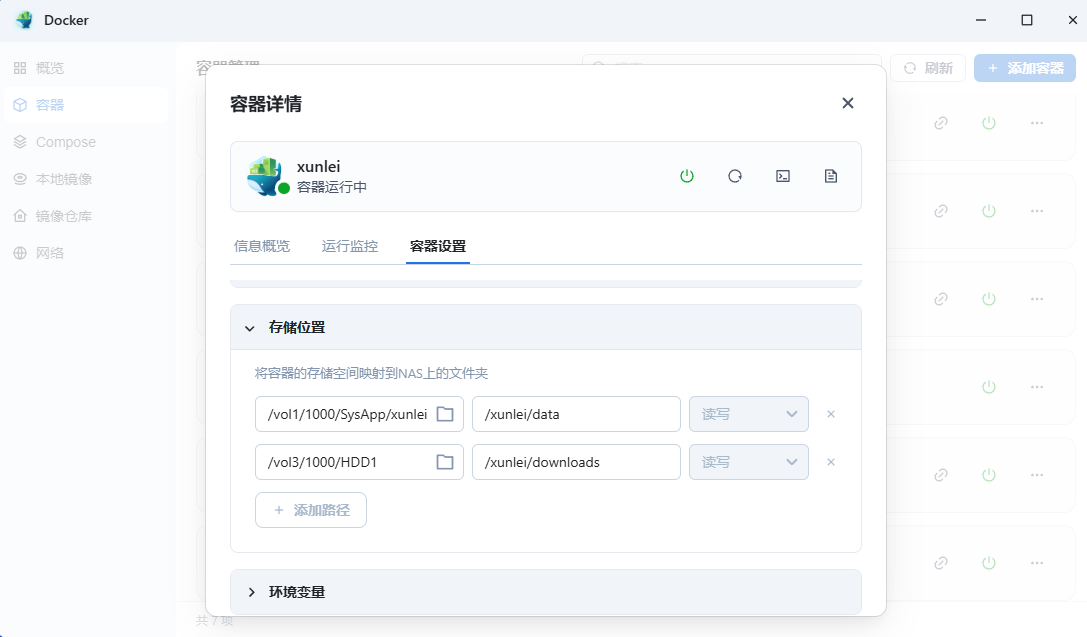Open the xunlei container log document icon
Viewport: 1087px width, 637px height.
[x=831, y=176]
